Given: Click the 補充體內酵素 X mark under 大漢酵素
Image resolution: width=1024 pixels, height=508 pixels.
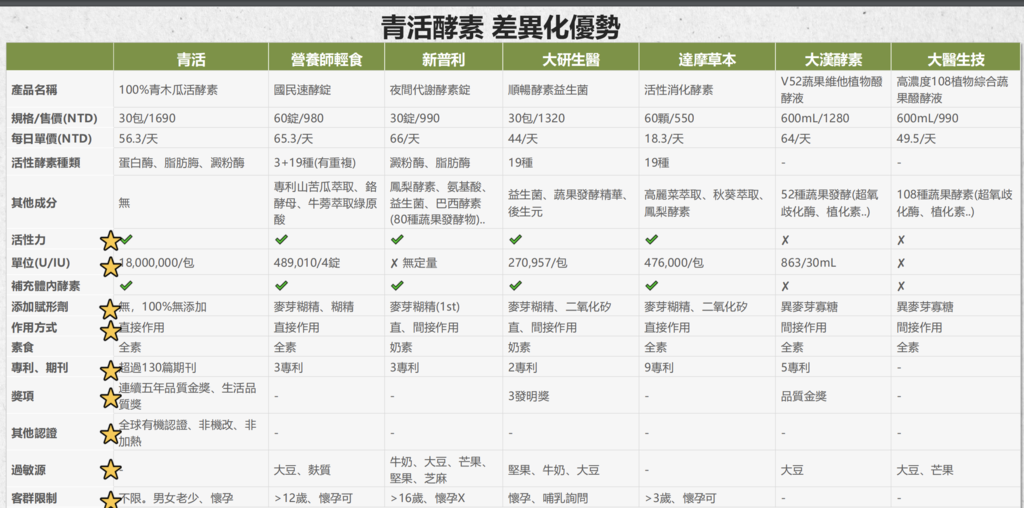Looking at the screenshot, I should coord(785,286).
